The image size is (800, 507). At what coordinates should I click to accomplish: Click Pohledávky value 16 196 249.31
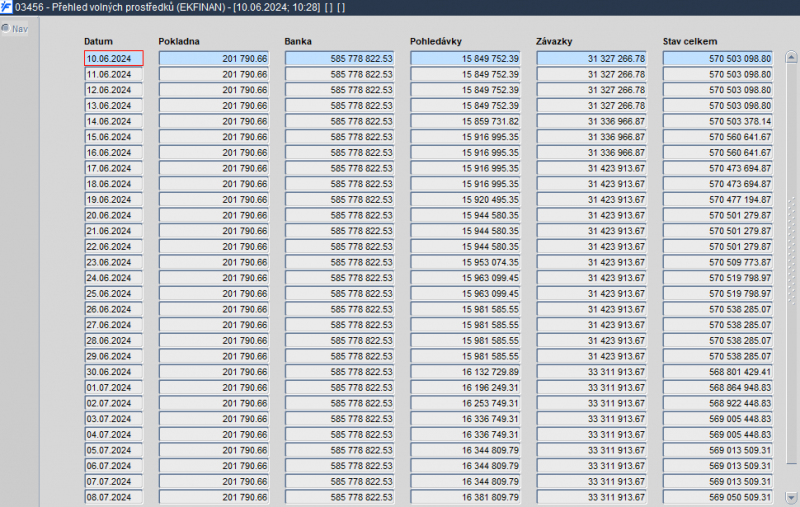(x=465, y=387)
